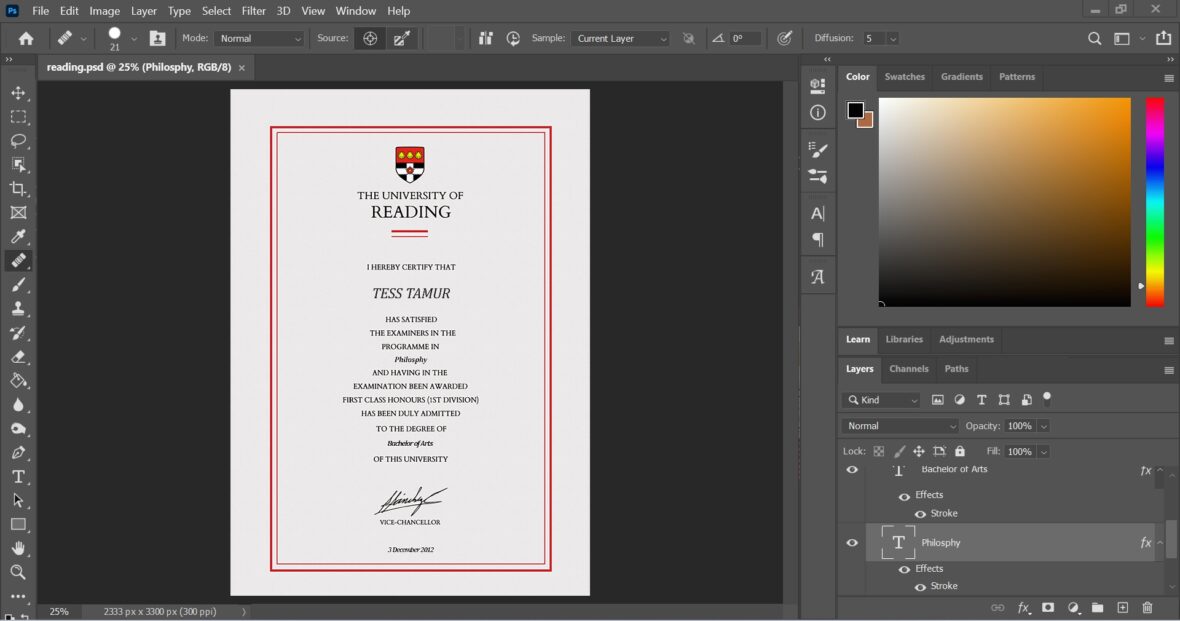
Task: Switch to the Swatches tab
Action: coord(904,77)
